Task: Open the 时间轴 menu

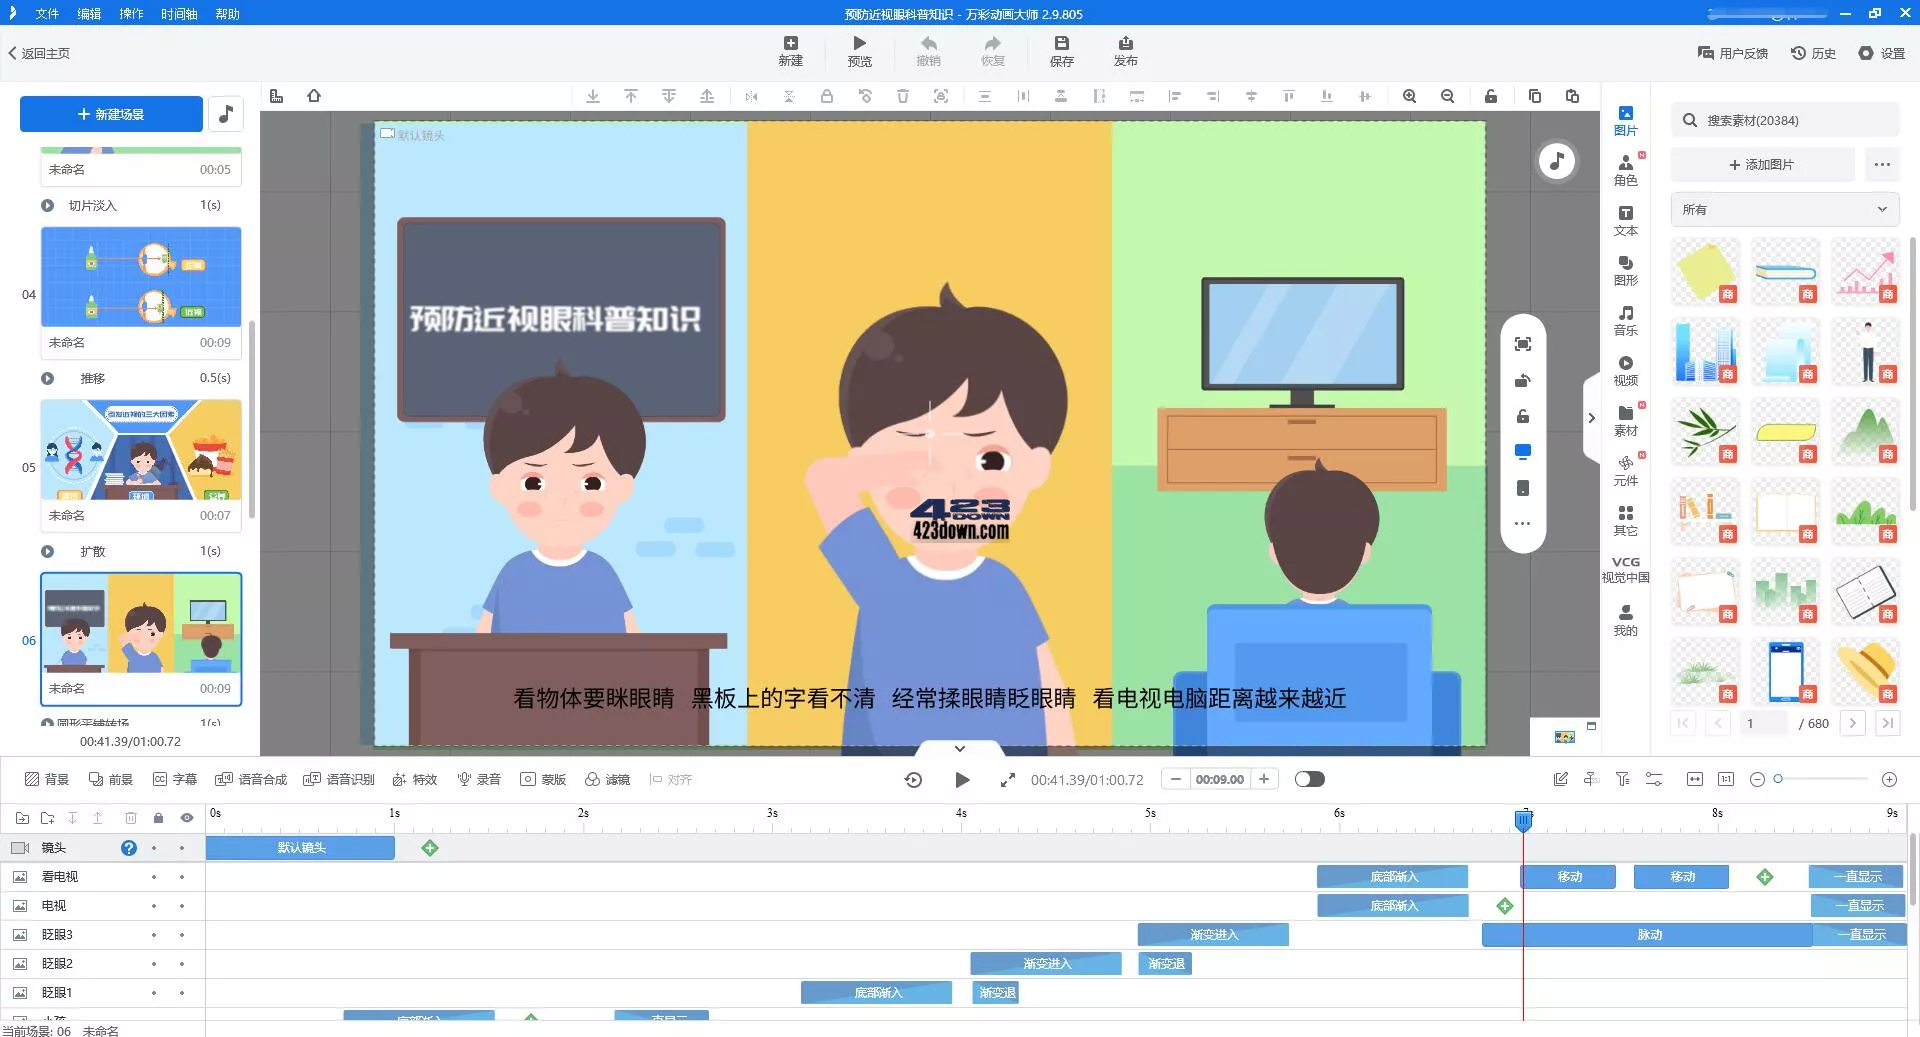Action: tap(179, 14)
